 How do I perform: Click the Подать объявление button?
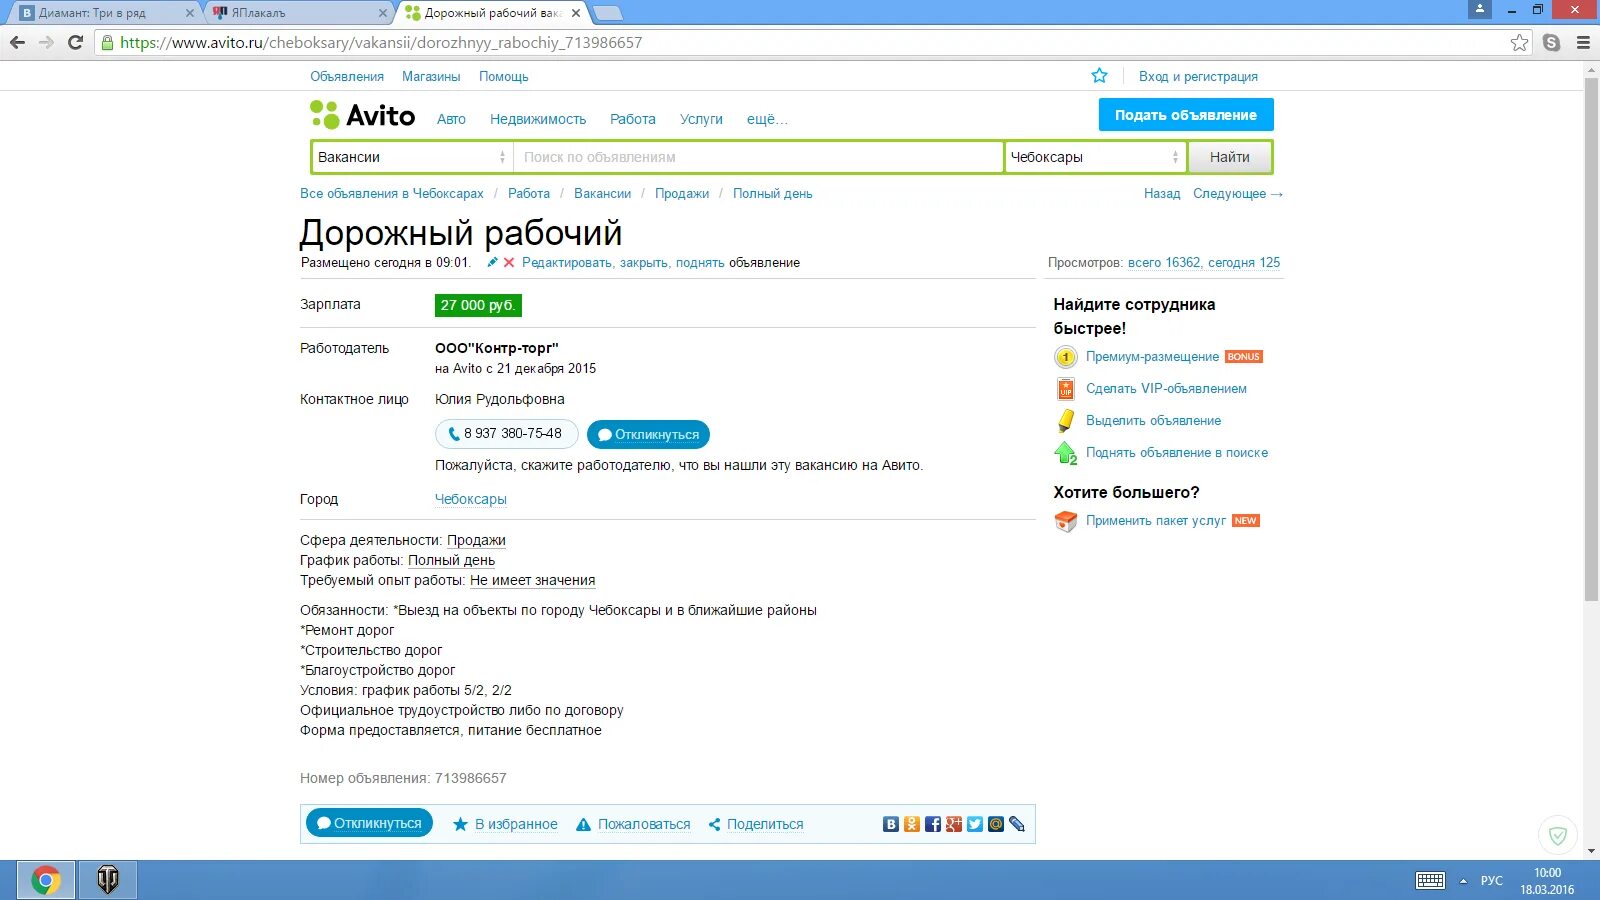[1186, 115]
